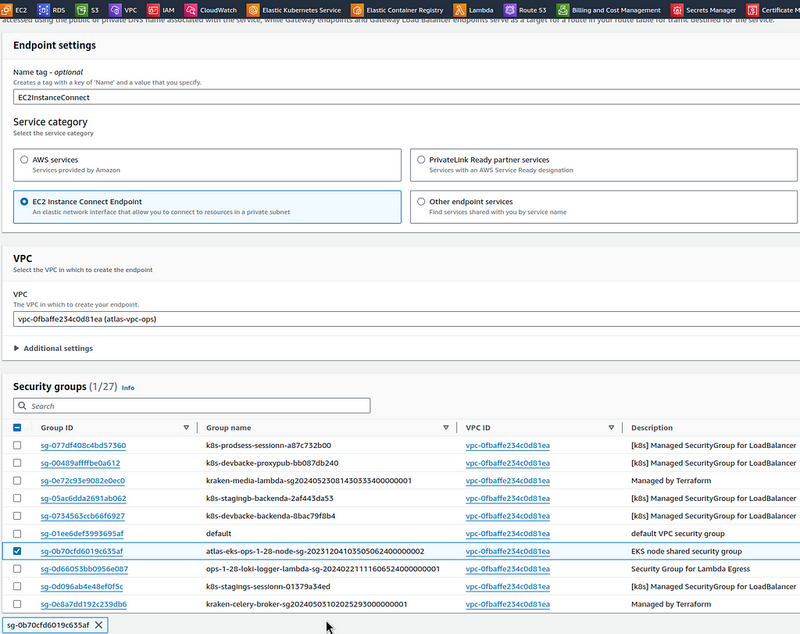Viewport: 800px width, 634px height.
Task: Expand the Additional settings section
Action: click(55, 348)
